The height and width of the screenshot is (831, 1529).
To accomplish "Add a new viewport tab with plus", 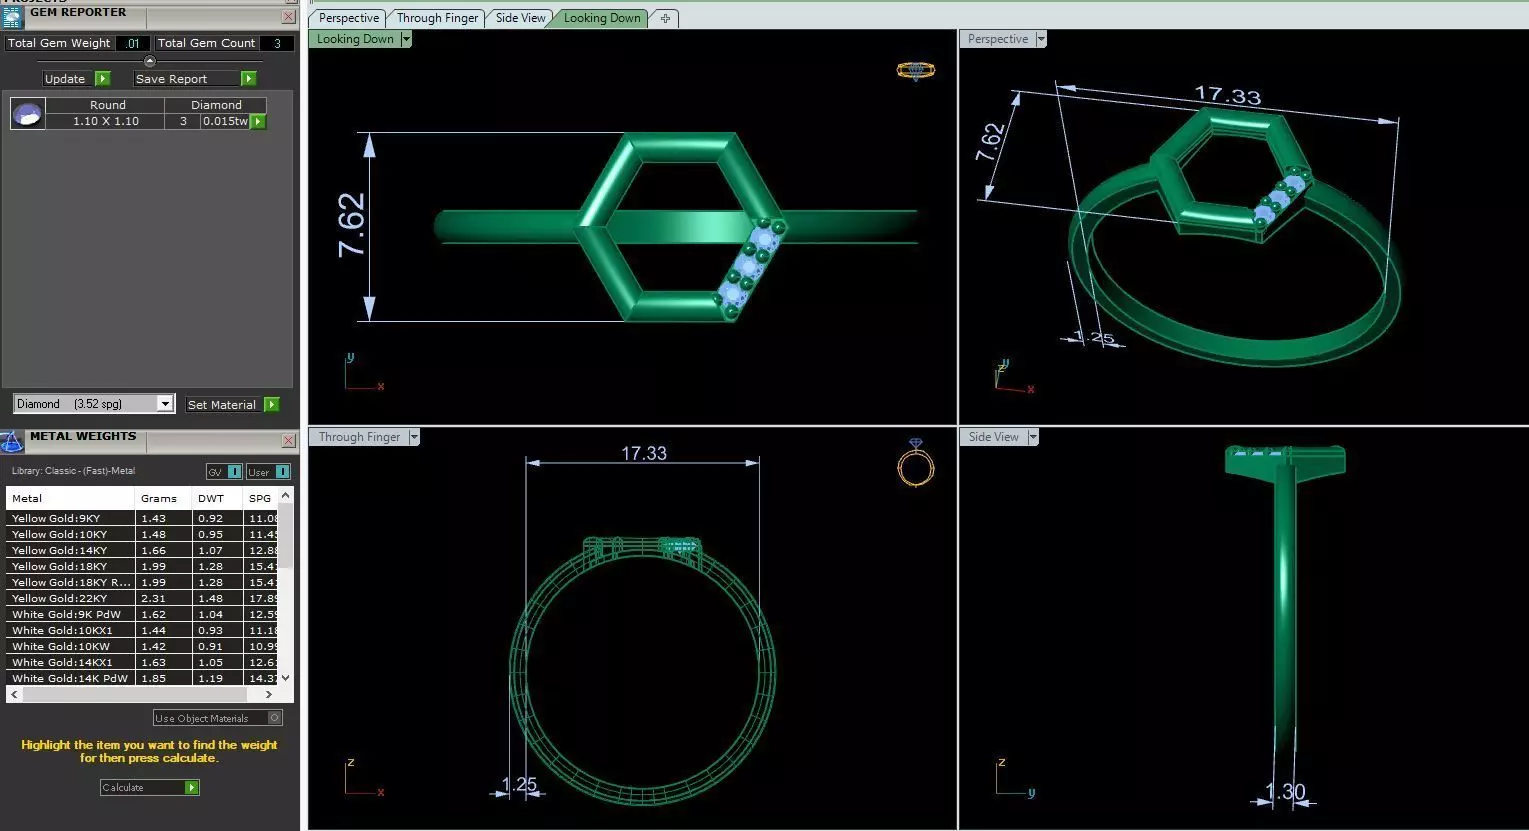I will click(x=665, y=18).
